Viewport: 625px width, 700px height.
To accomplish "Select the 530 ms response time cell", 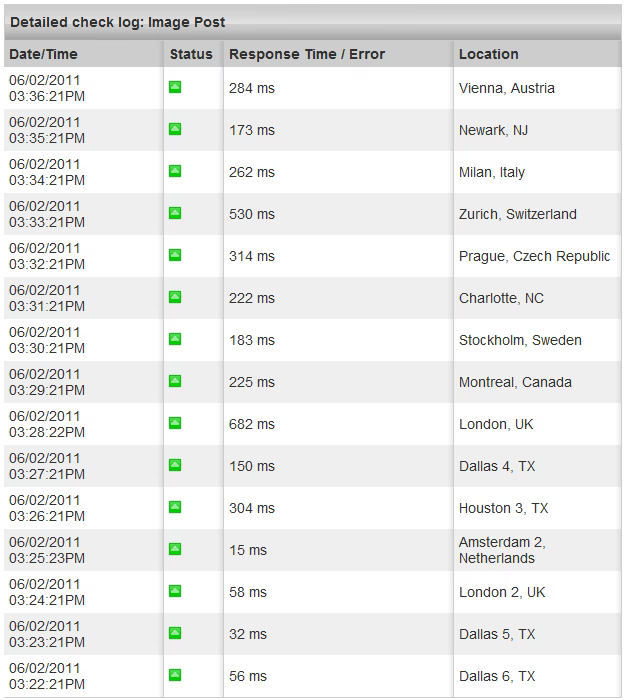I will coord(252,214).
